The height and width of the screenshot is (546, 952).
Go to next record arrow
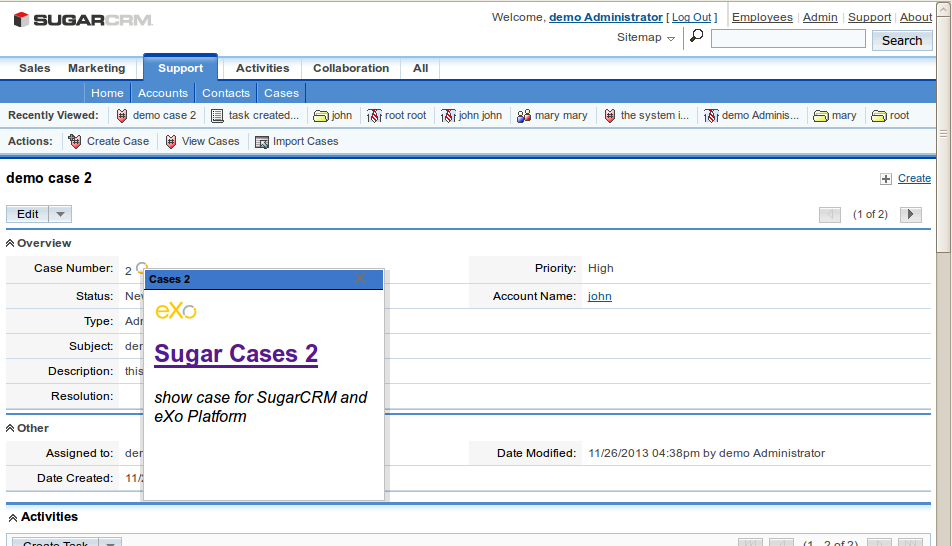point(911,214)
